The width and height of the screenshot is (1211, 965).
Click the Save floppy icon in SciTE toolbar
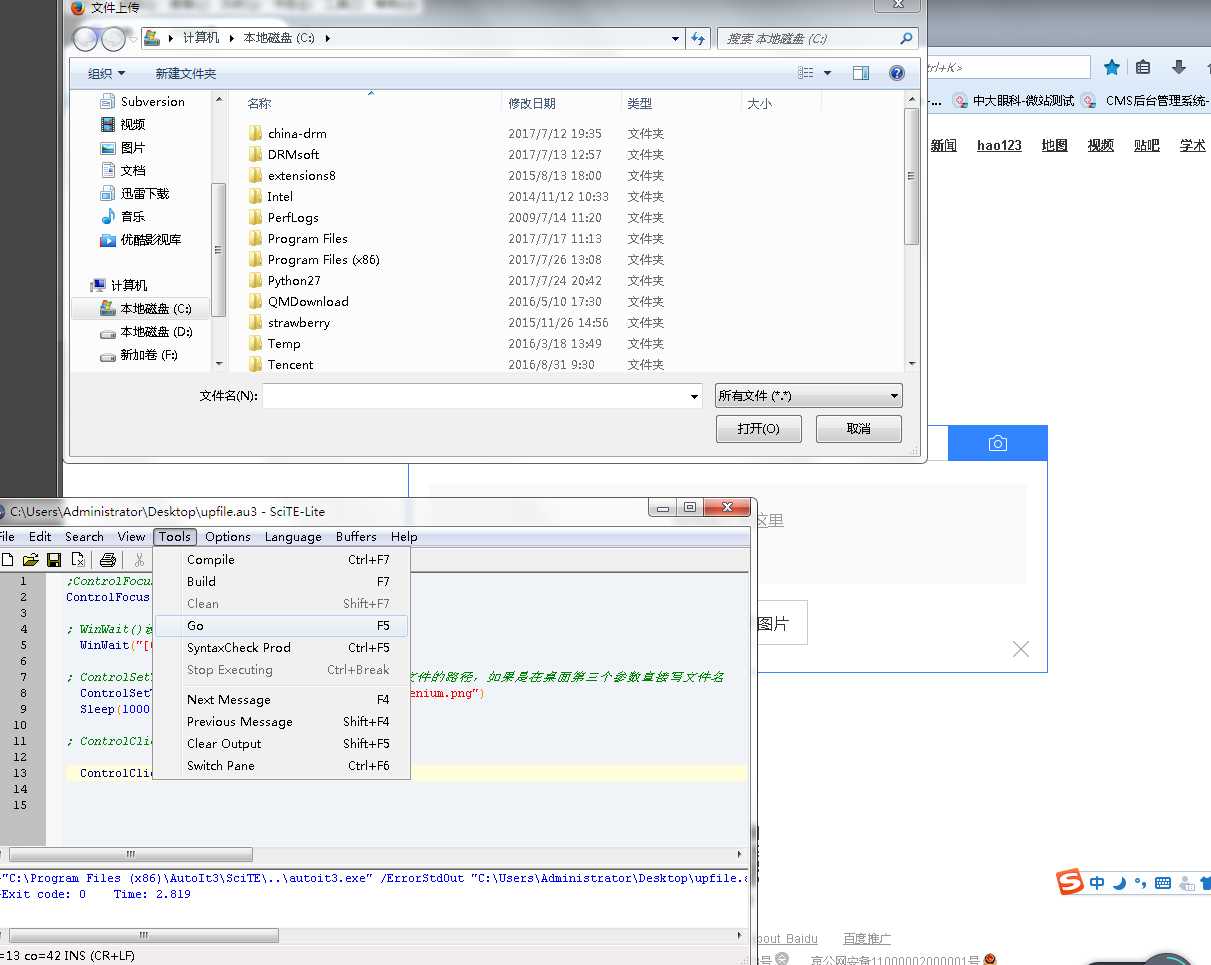pyautogui.click(x=54, y=560)
